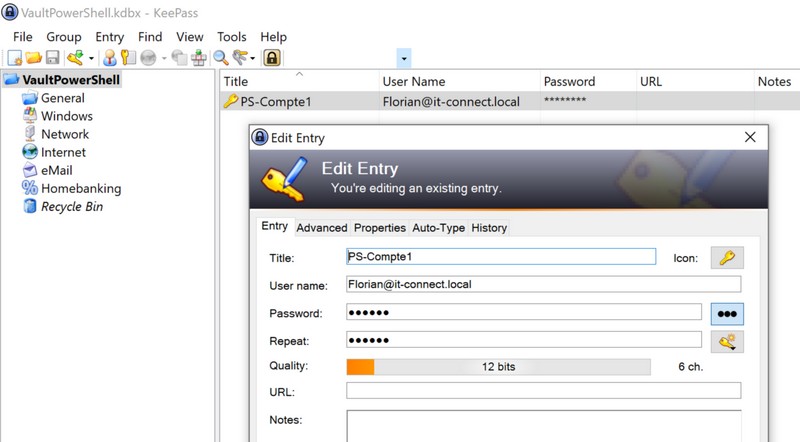Expand the Add Entry dropdown arrow
This screenshot has width=800, height=442.
pyautogui.click(x=91, y=58)
